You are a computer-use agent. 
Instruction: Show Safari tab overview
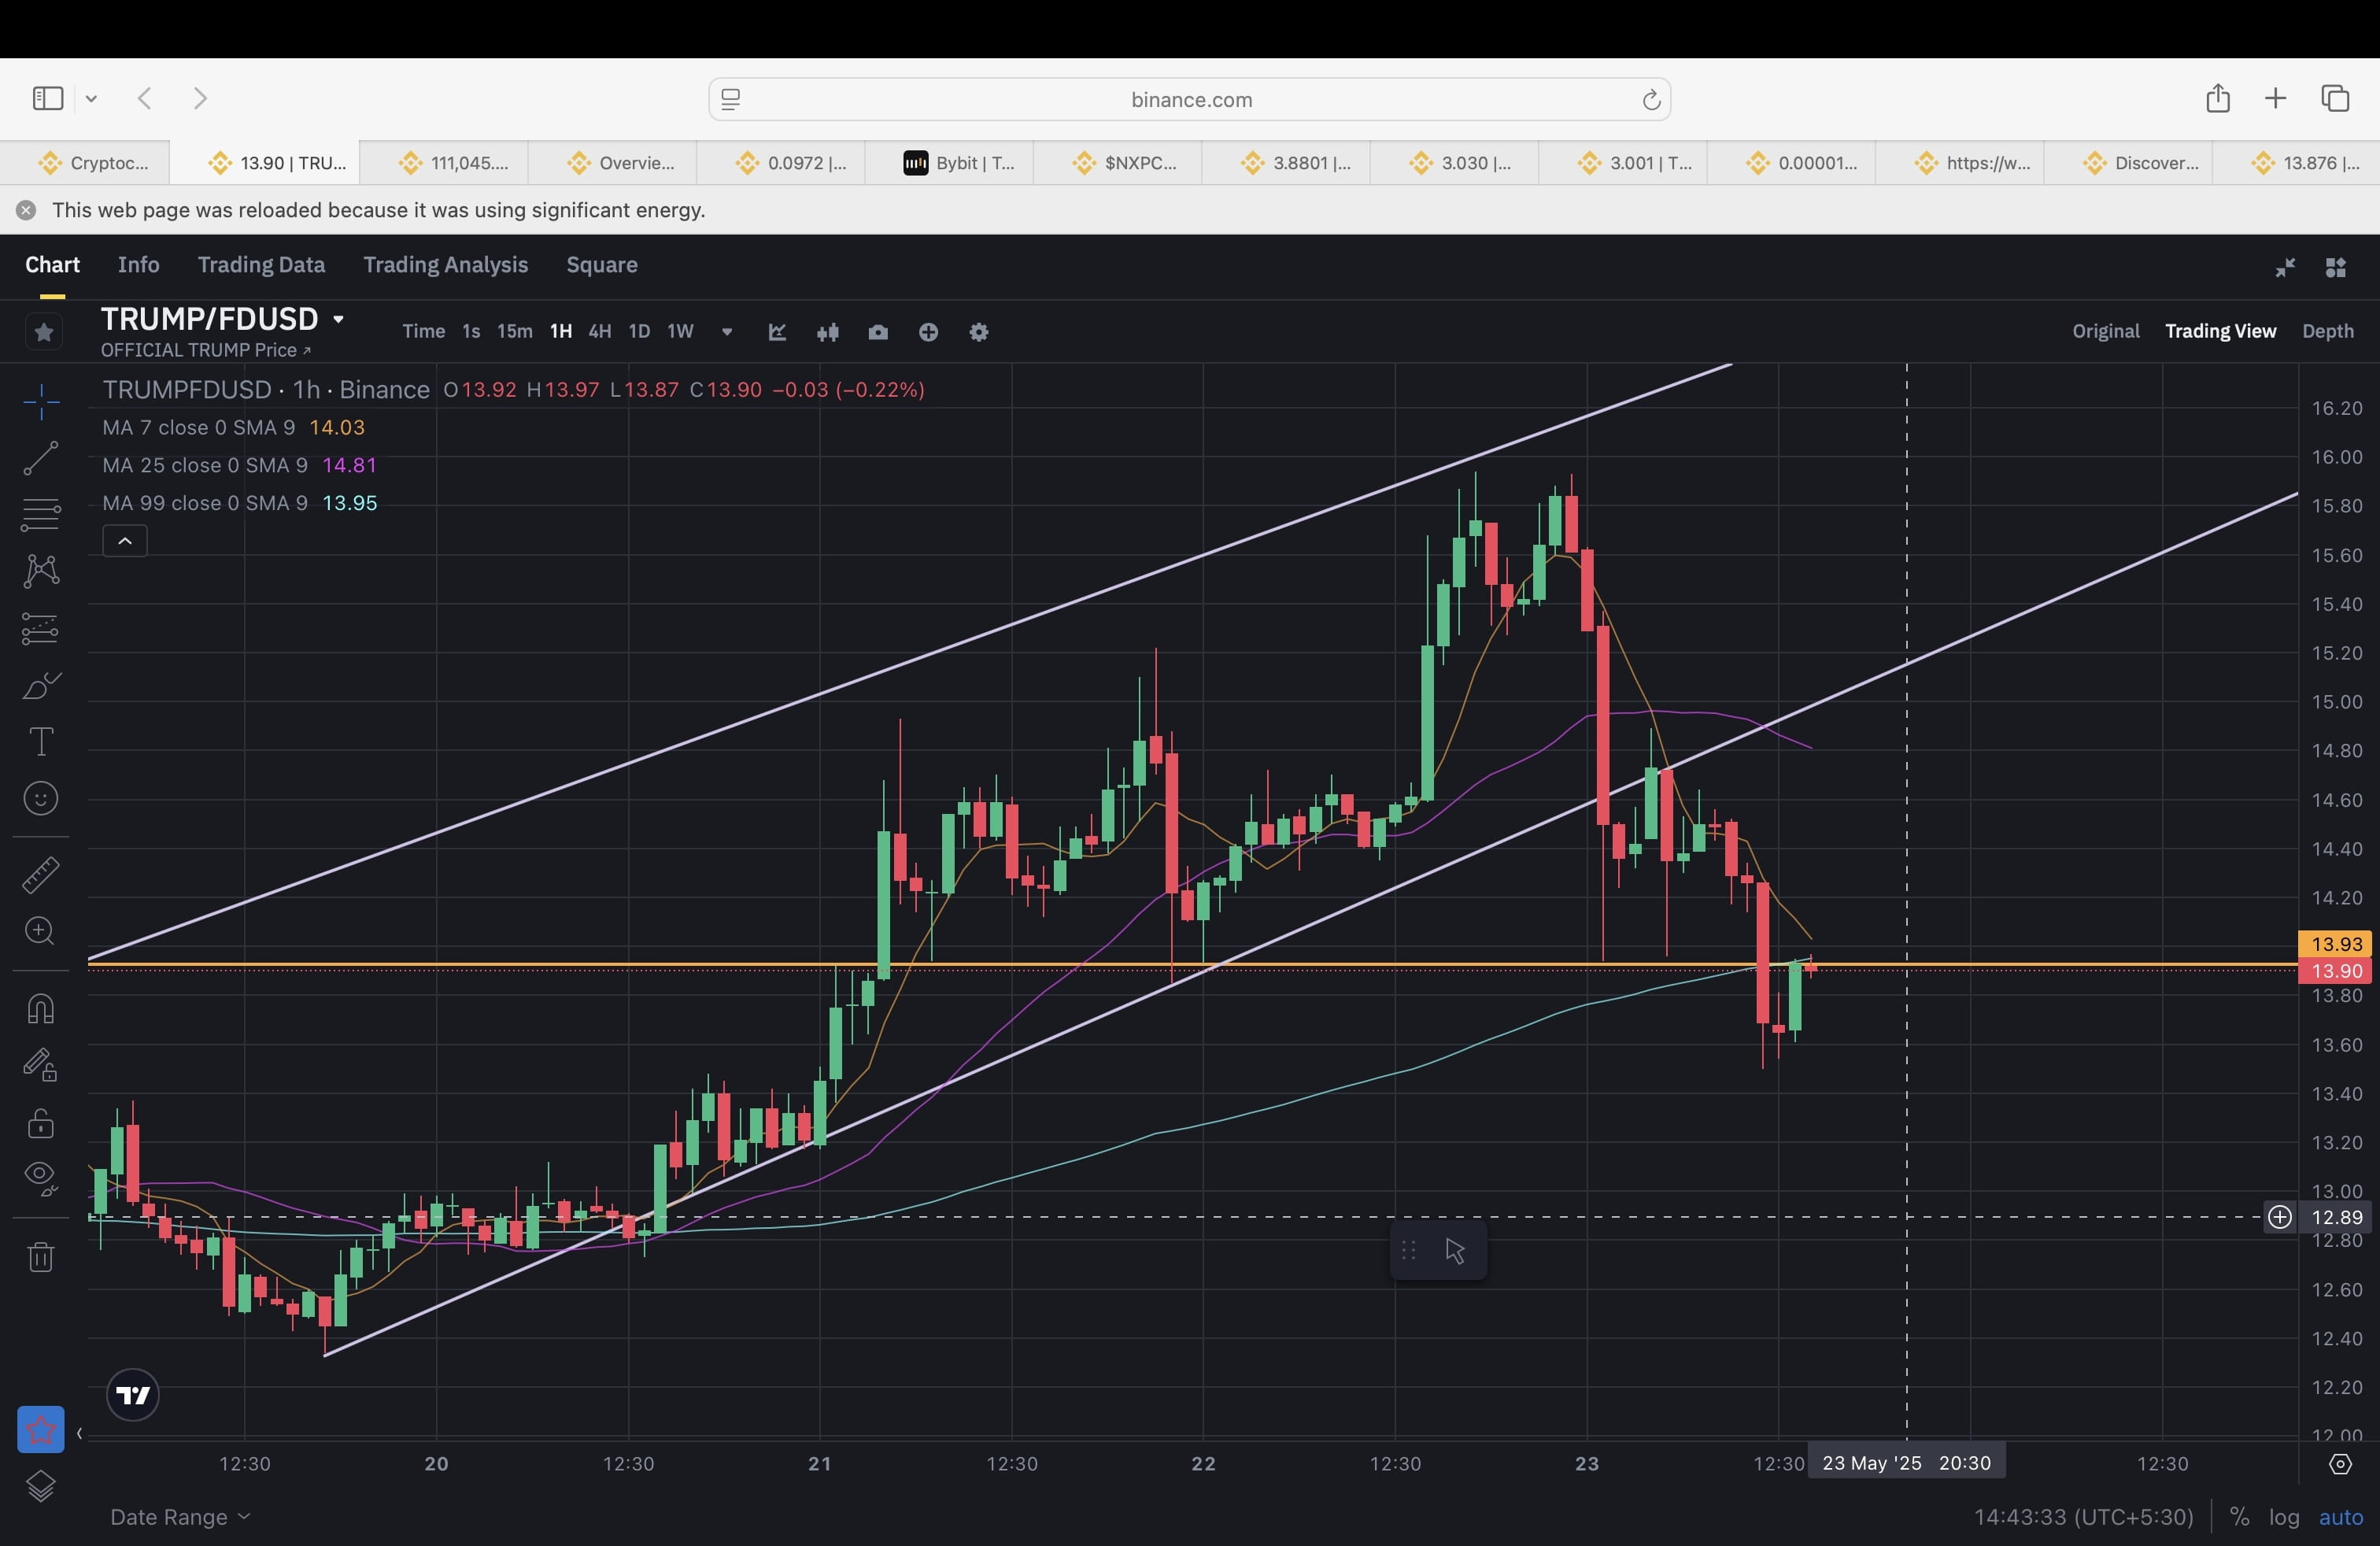pos(2335,98)
